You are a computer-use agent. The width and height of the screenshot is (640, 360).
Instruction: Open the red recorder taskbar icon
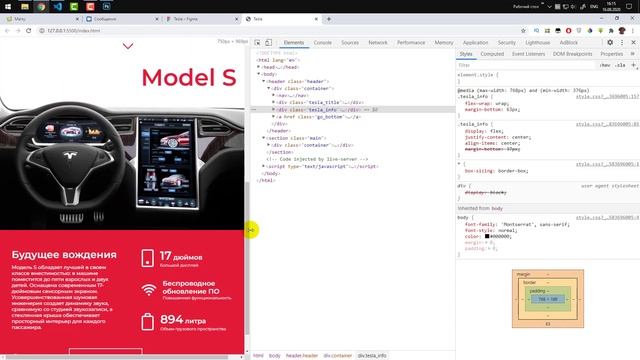pos(90,7)
